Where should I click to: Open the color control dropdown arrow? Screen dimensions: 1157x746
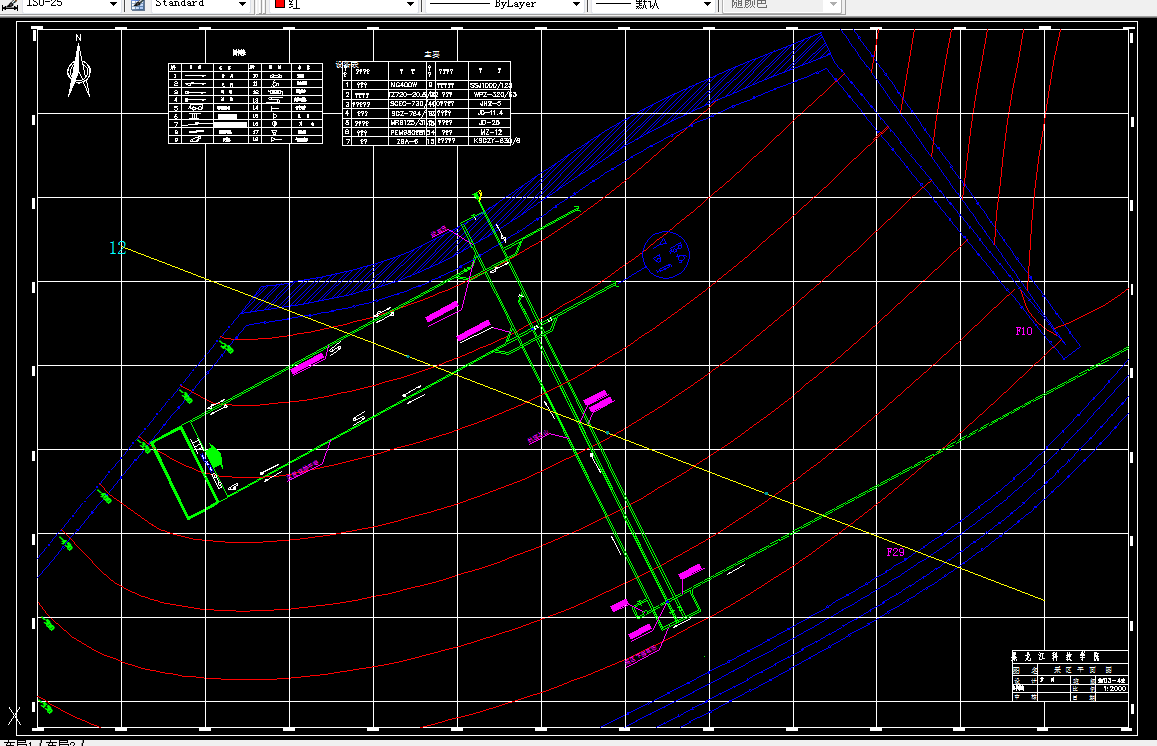(410, 4)
